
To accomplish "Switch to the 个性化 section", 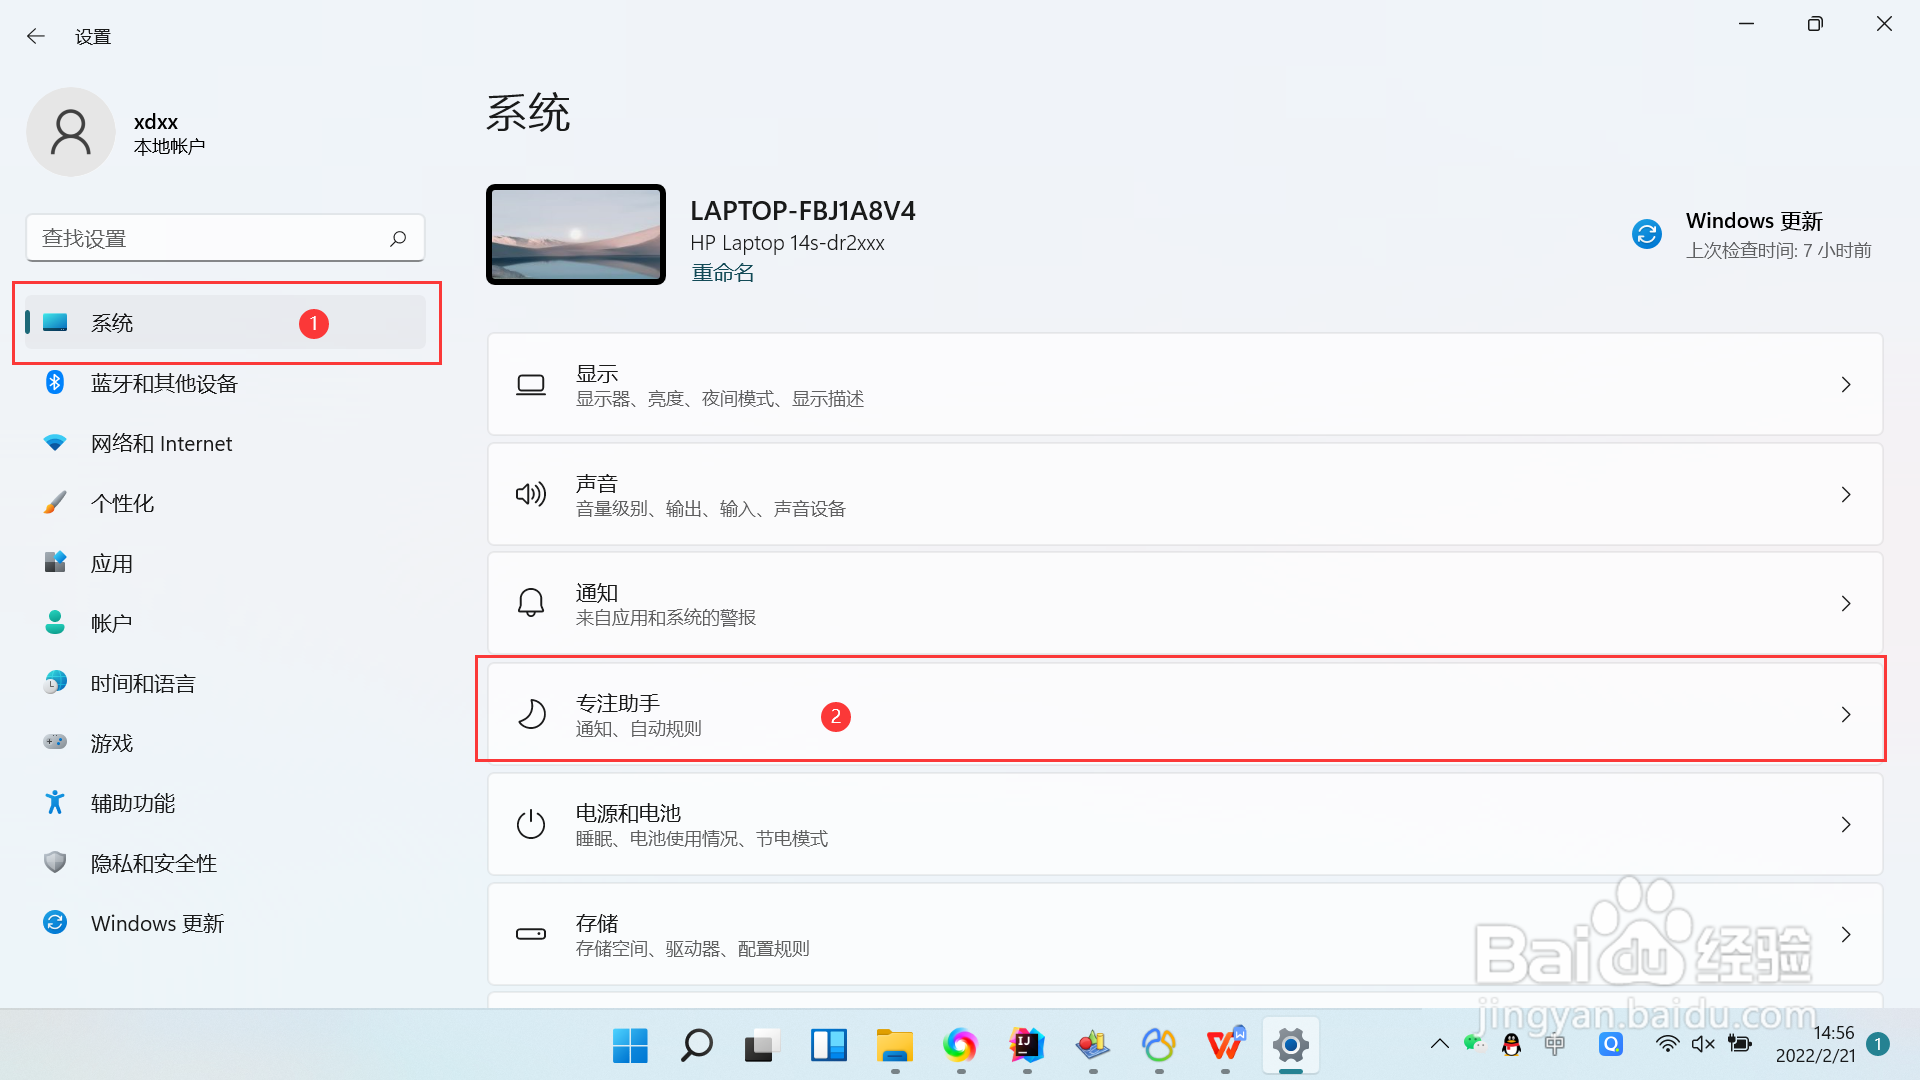I will click(x=122, y=503).
